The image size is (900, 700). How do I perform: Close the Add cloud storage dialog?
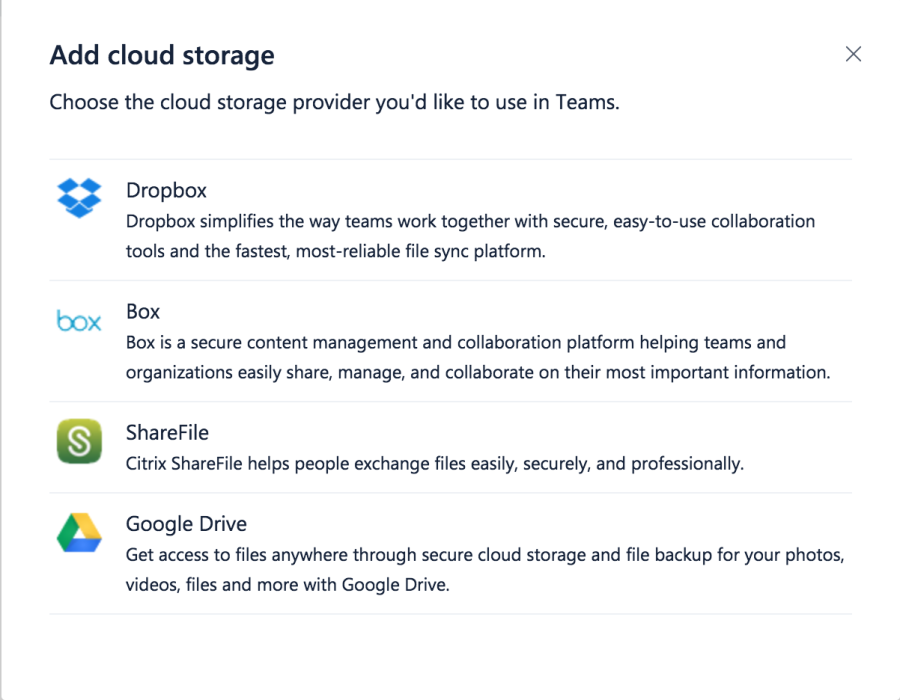853,54
